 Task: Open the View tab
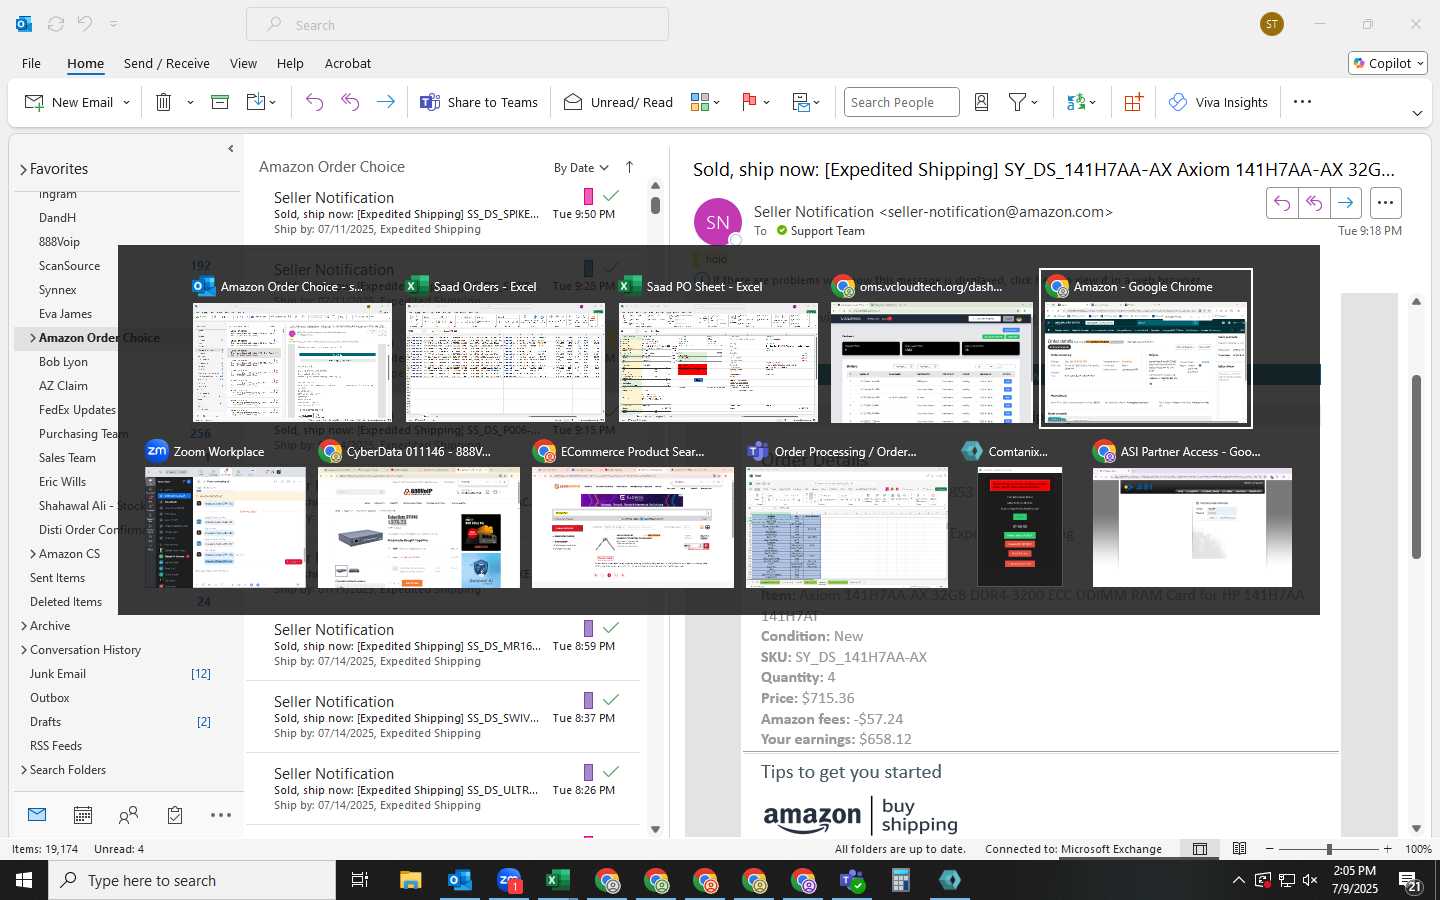coord(243,63)
